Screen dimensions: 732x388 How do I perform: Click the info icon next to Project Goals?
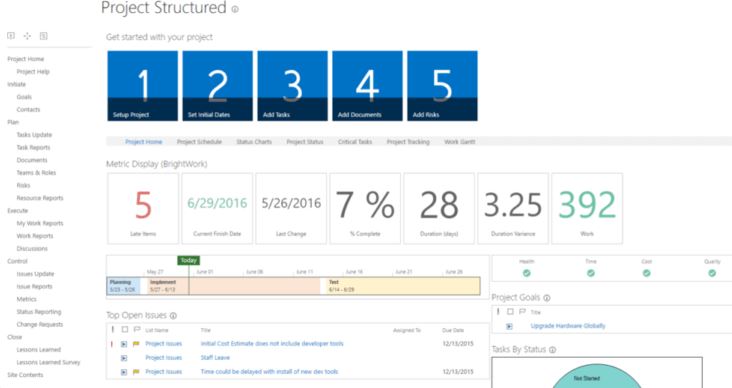tap(547, 298)
